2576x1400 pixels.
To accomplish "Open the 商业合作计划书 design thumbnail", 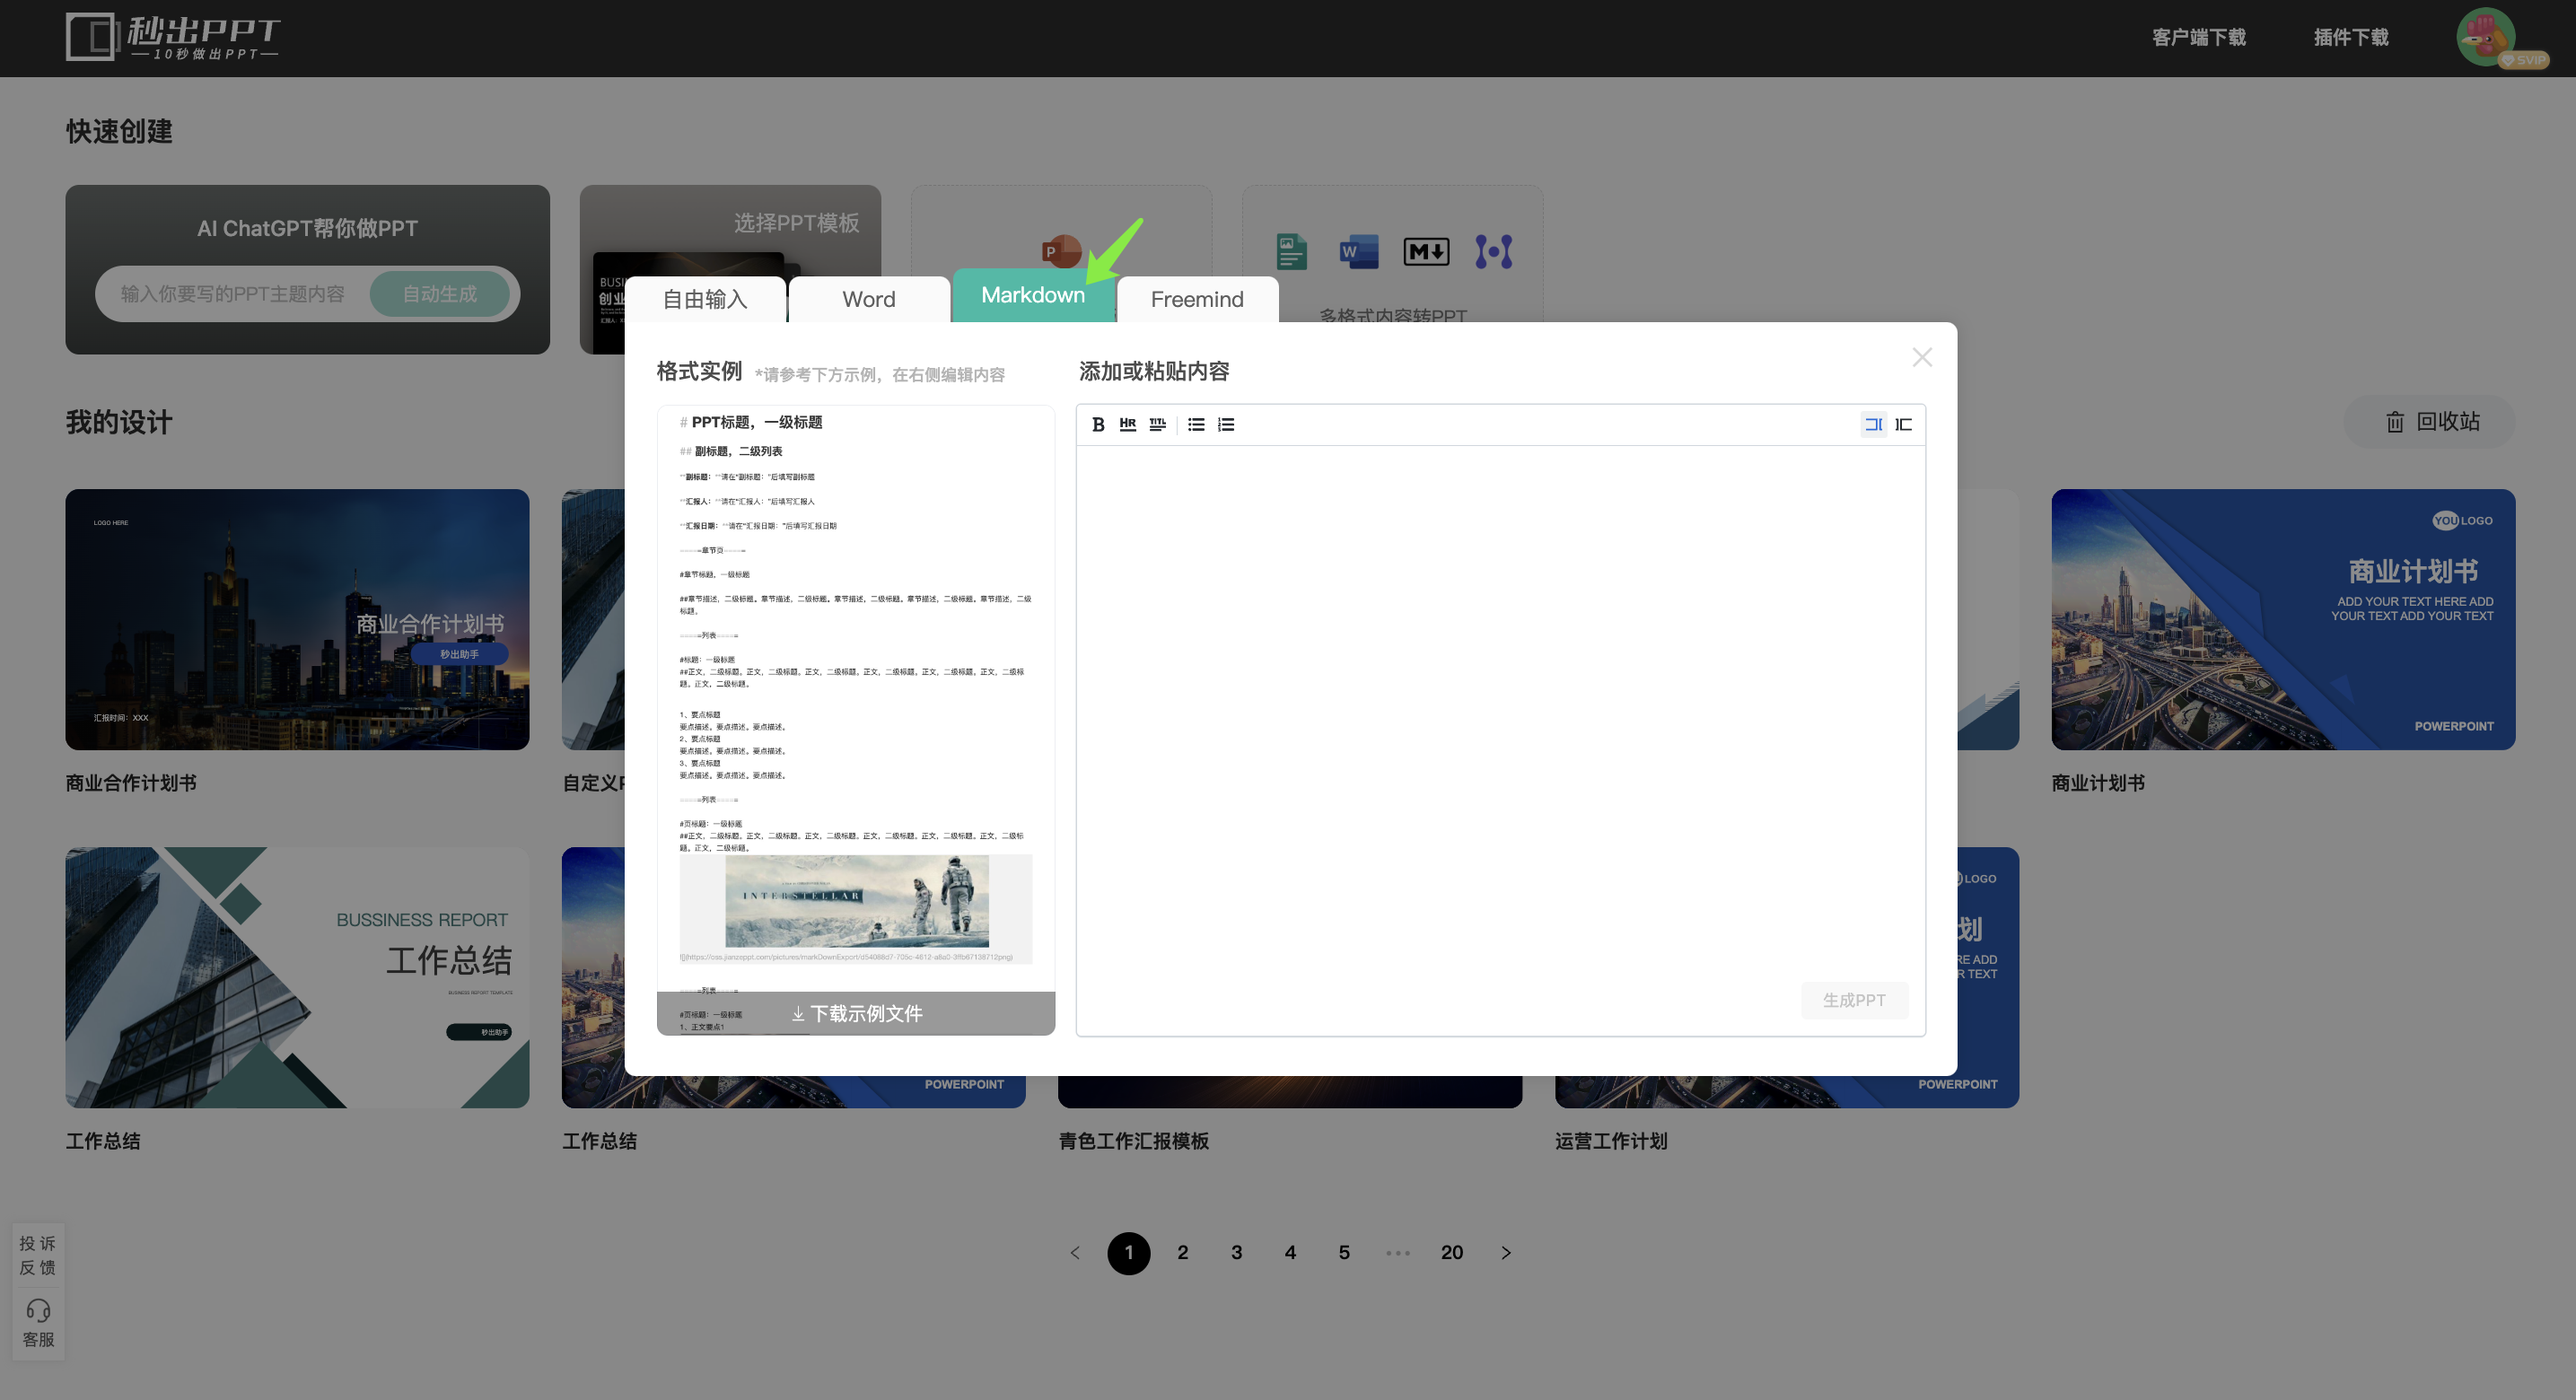I will coord(297,619).
